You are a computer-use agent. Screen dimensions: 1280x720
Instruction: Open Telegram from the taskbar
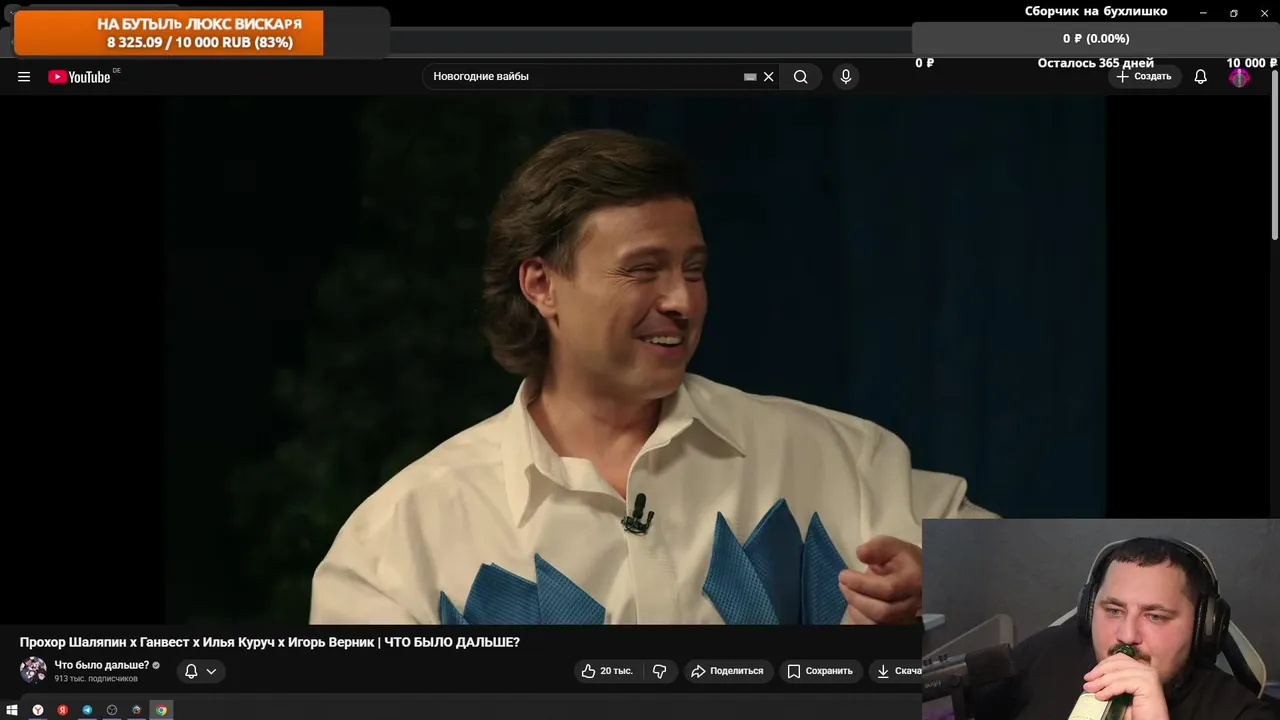pos(87,710)
